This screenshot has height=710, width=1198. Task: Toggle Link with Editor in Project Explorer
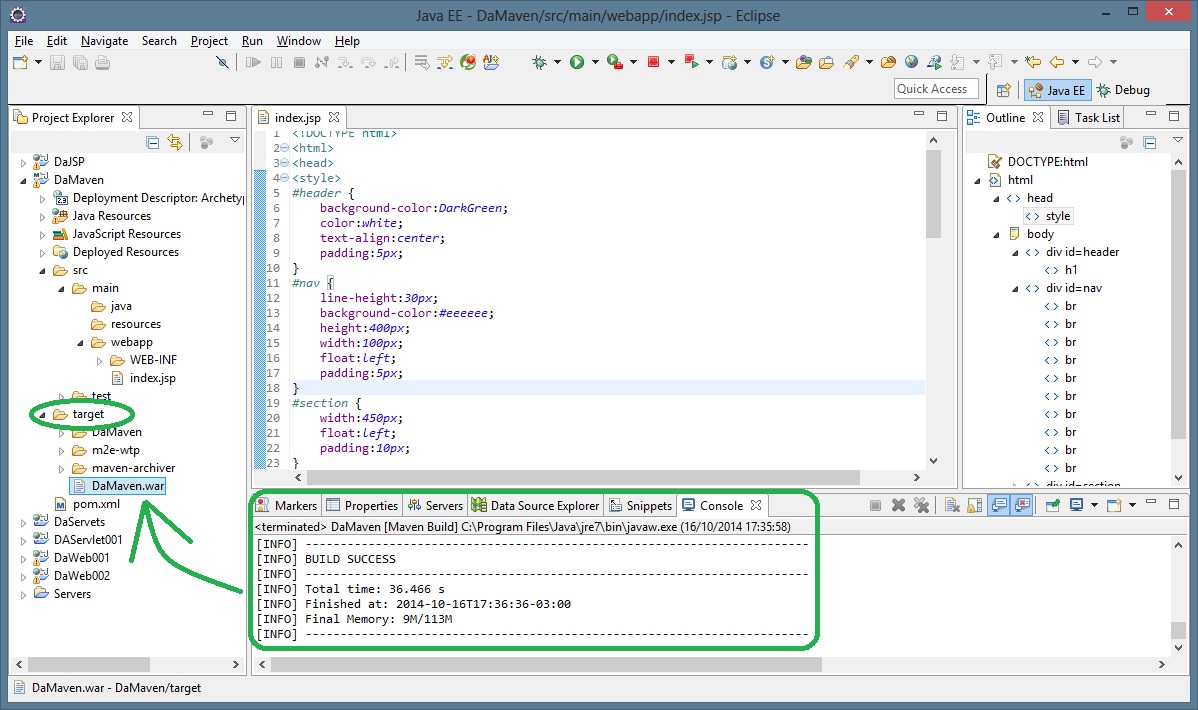(x=175, y=143)
